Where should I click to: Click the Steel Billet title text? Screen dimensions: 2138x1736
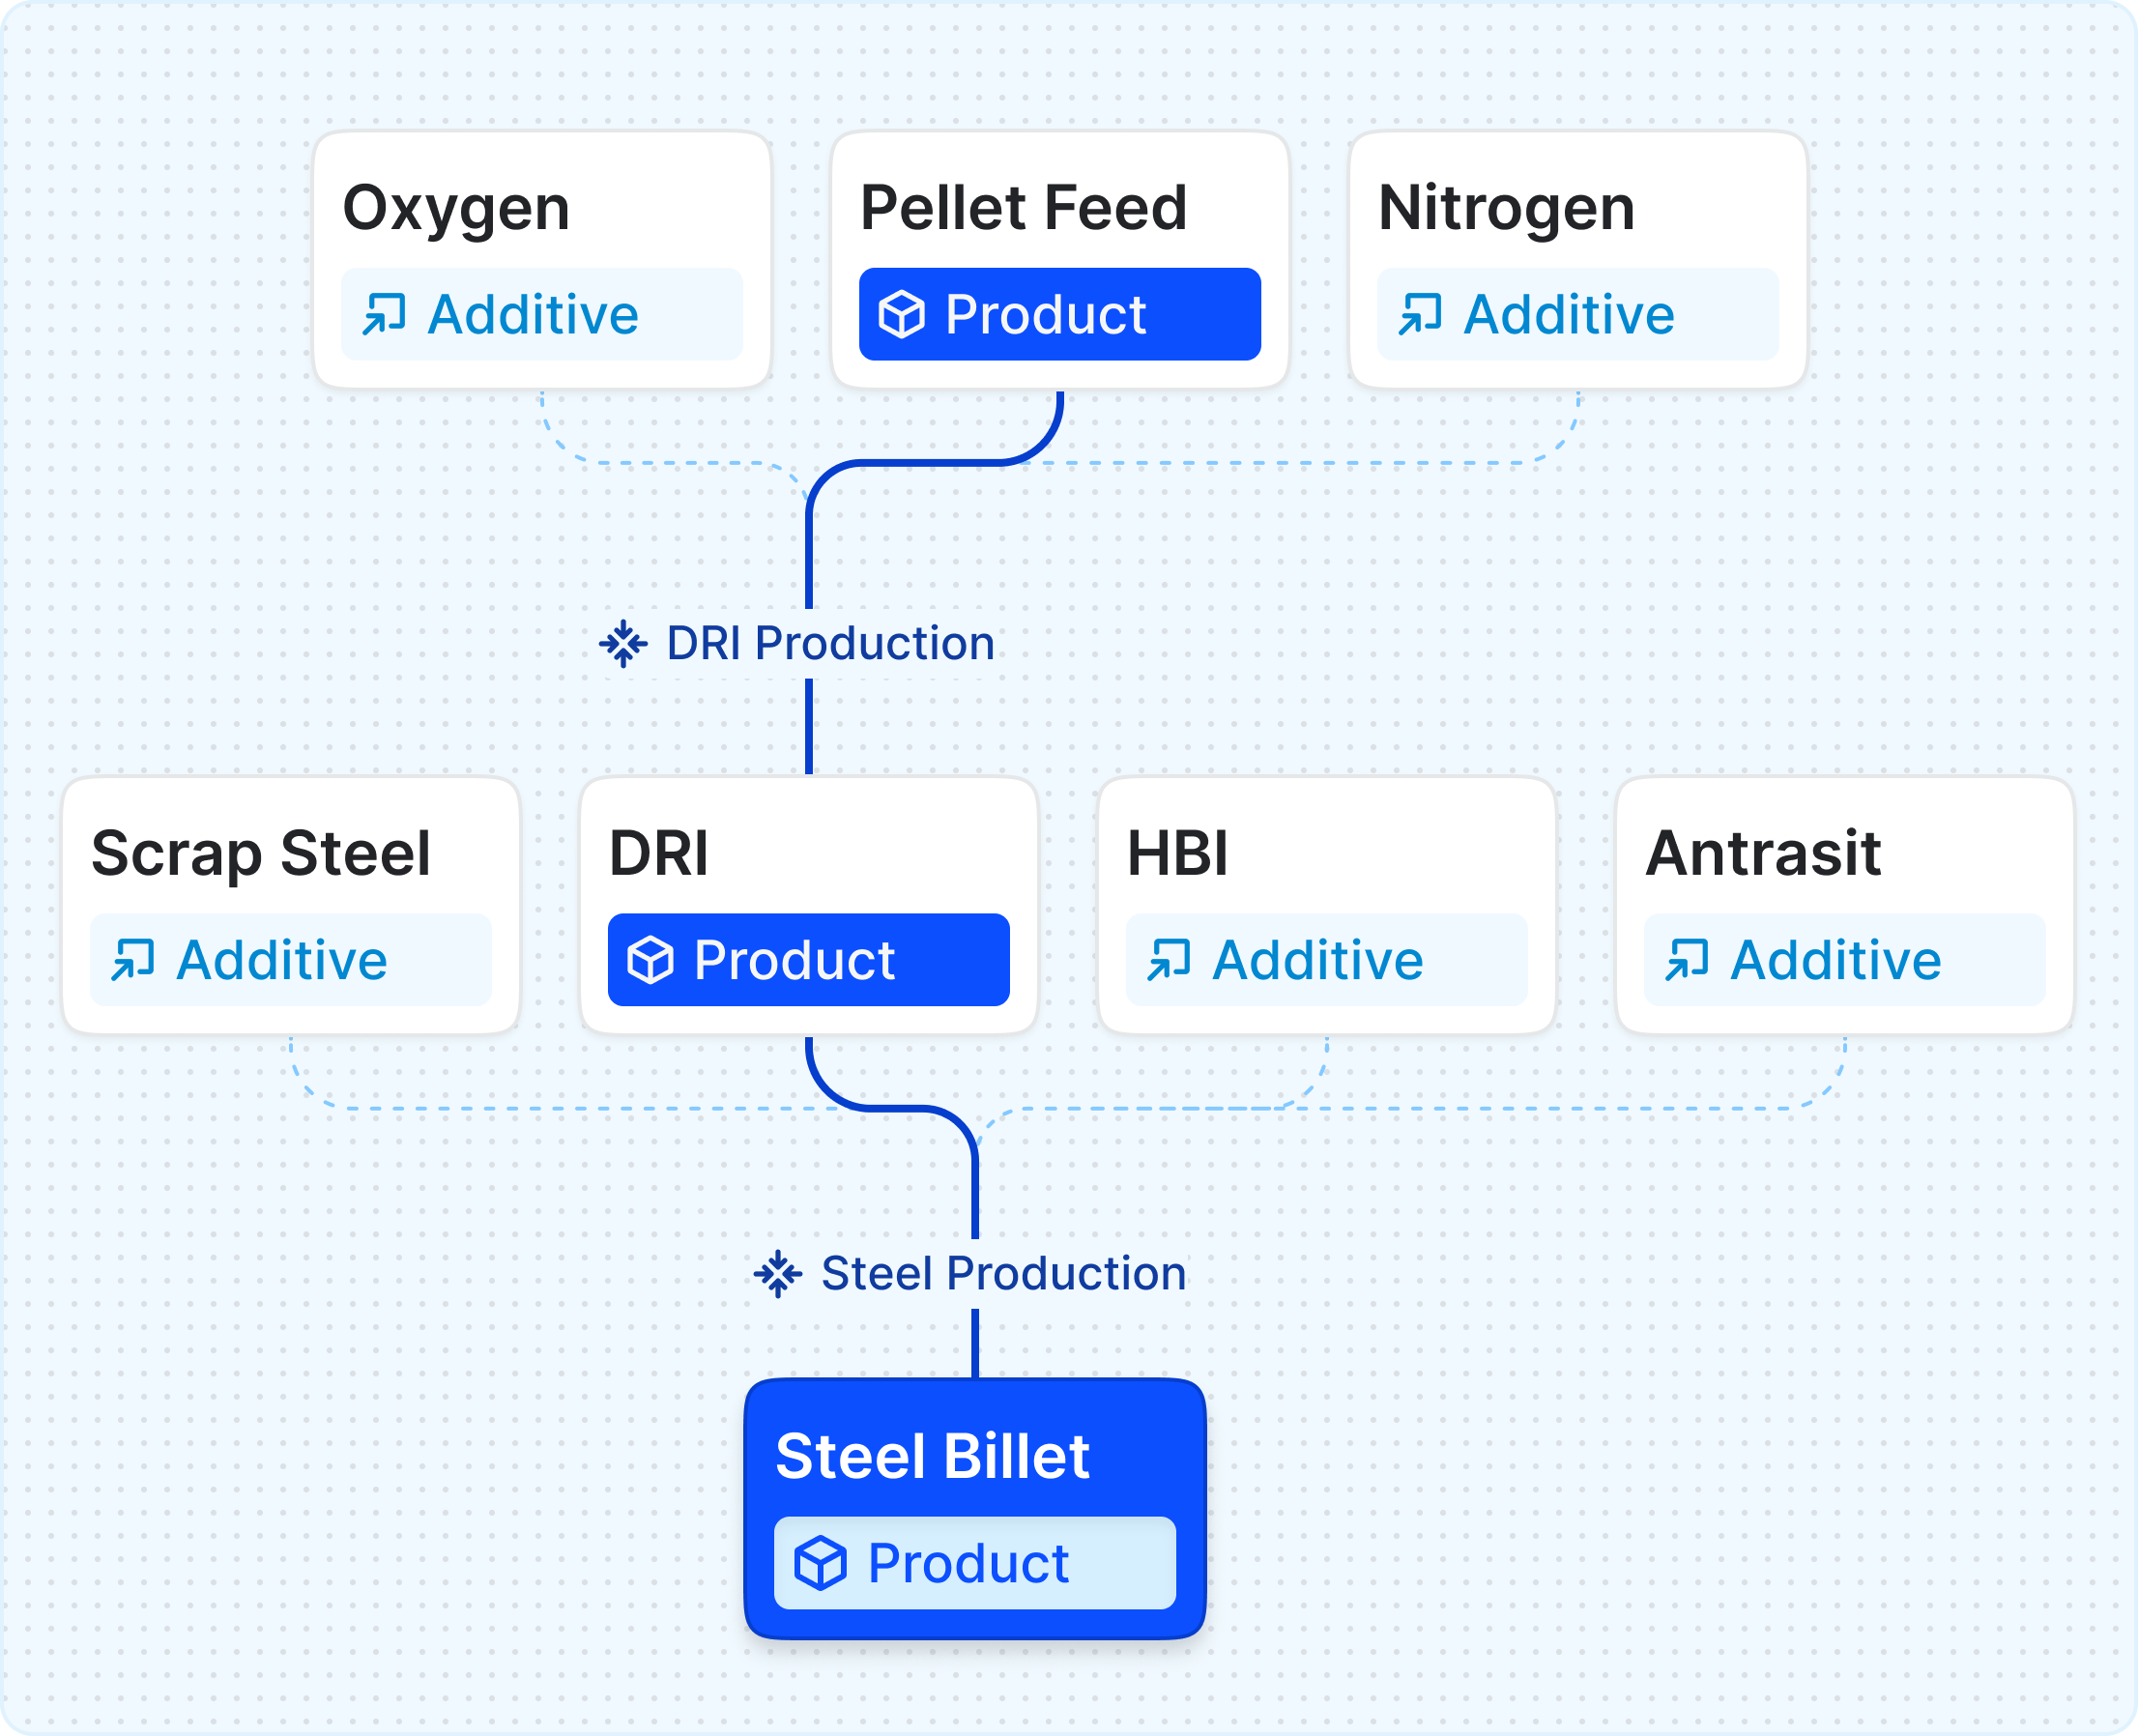[x=932, y=1456]
